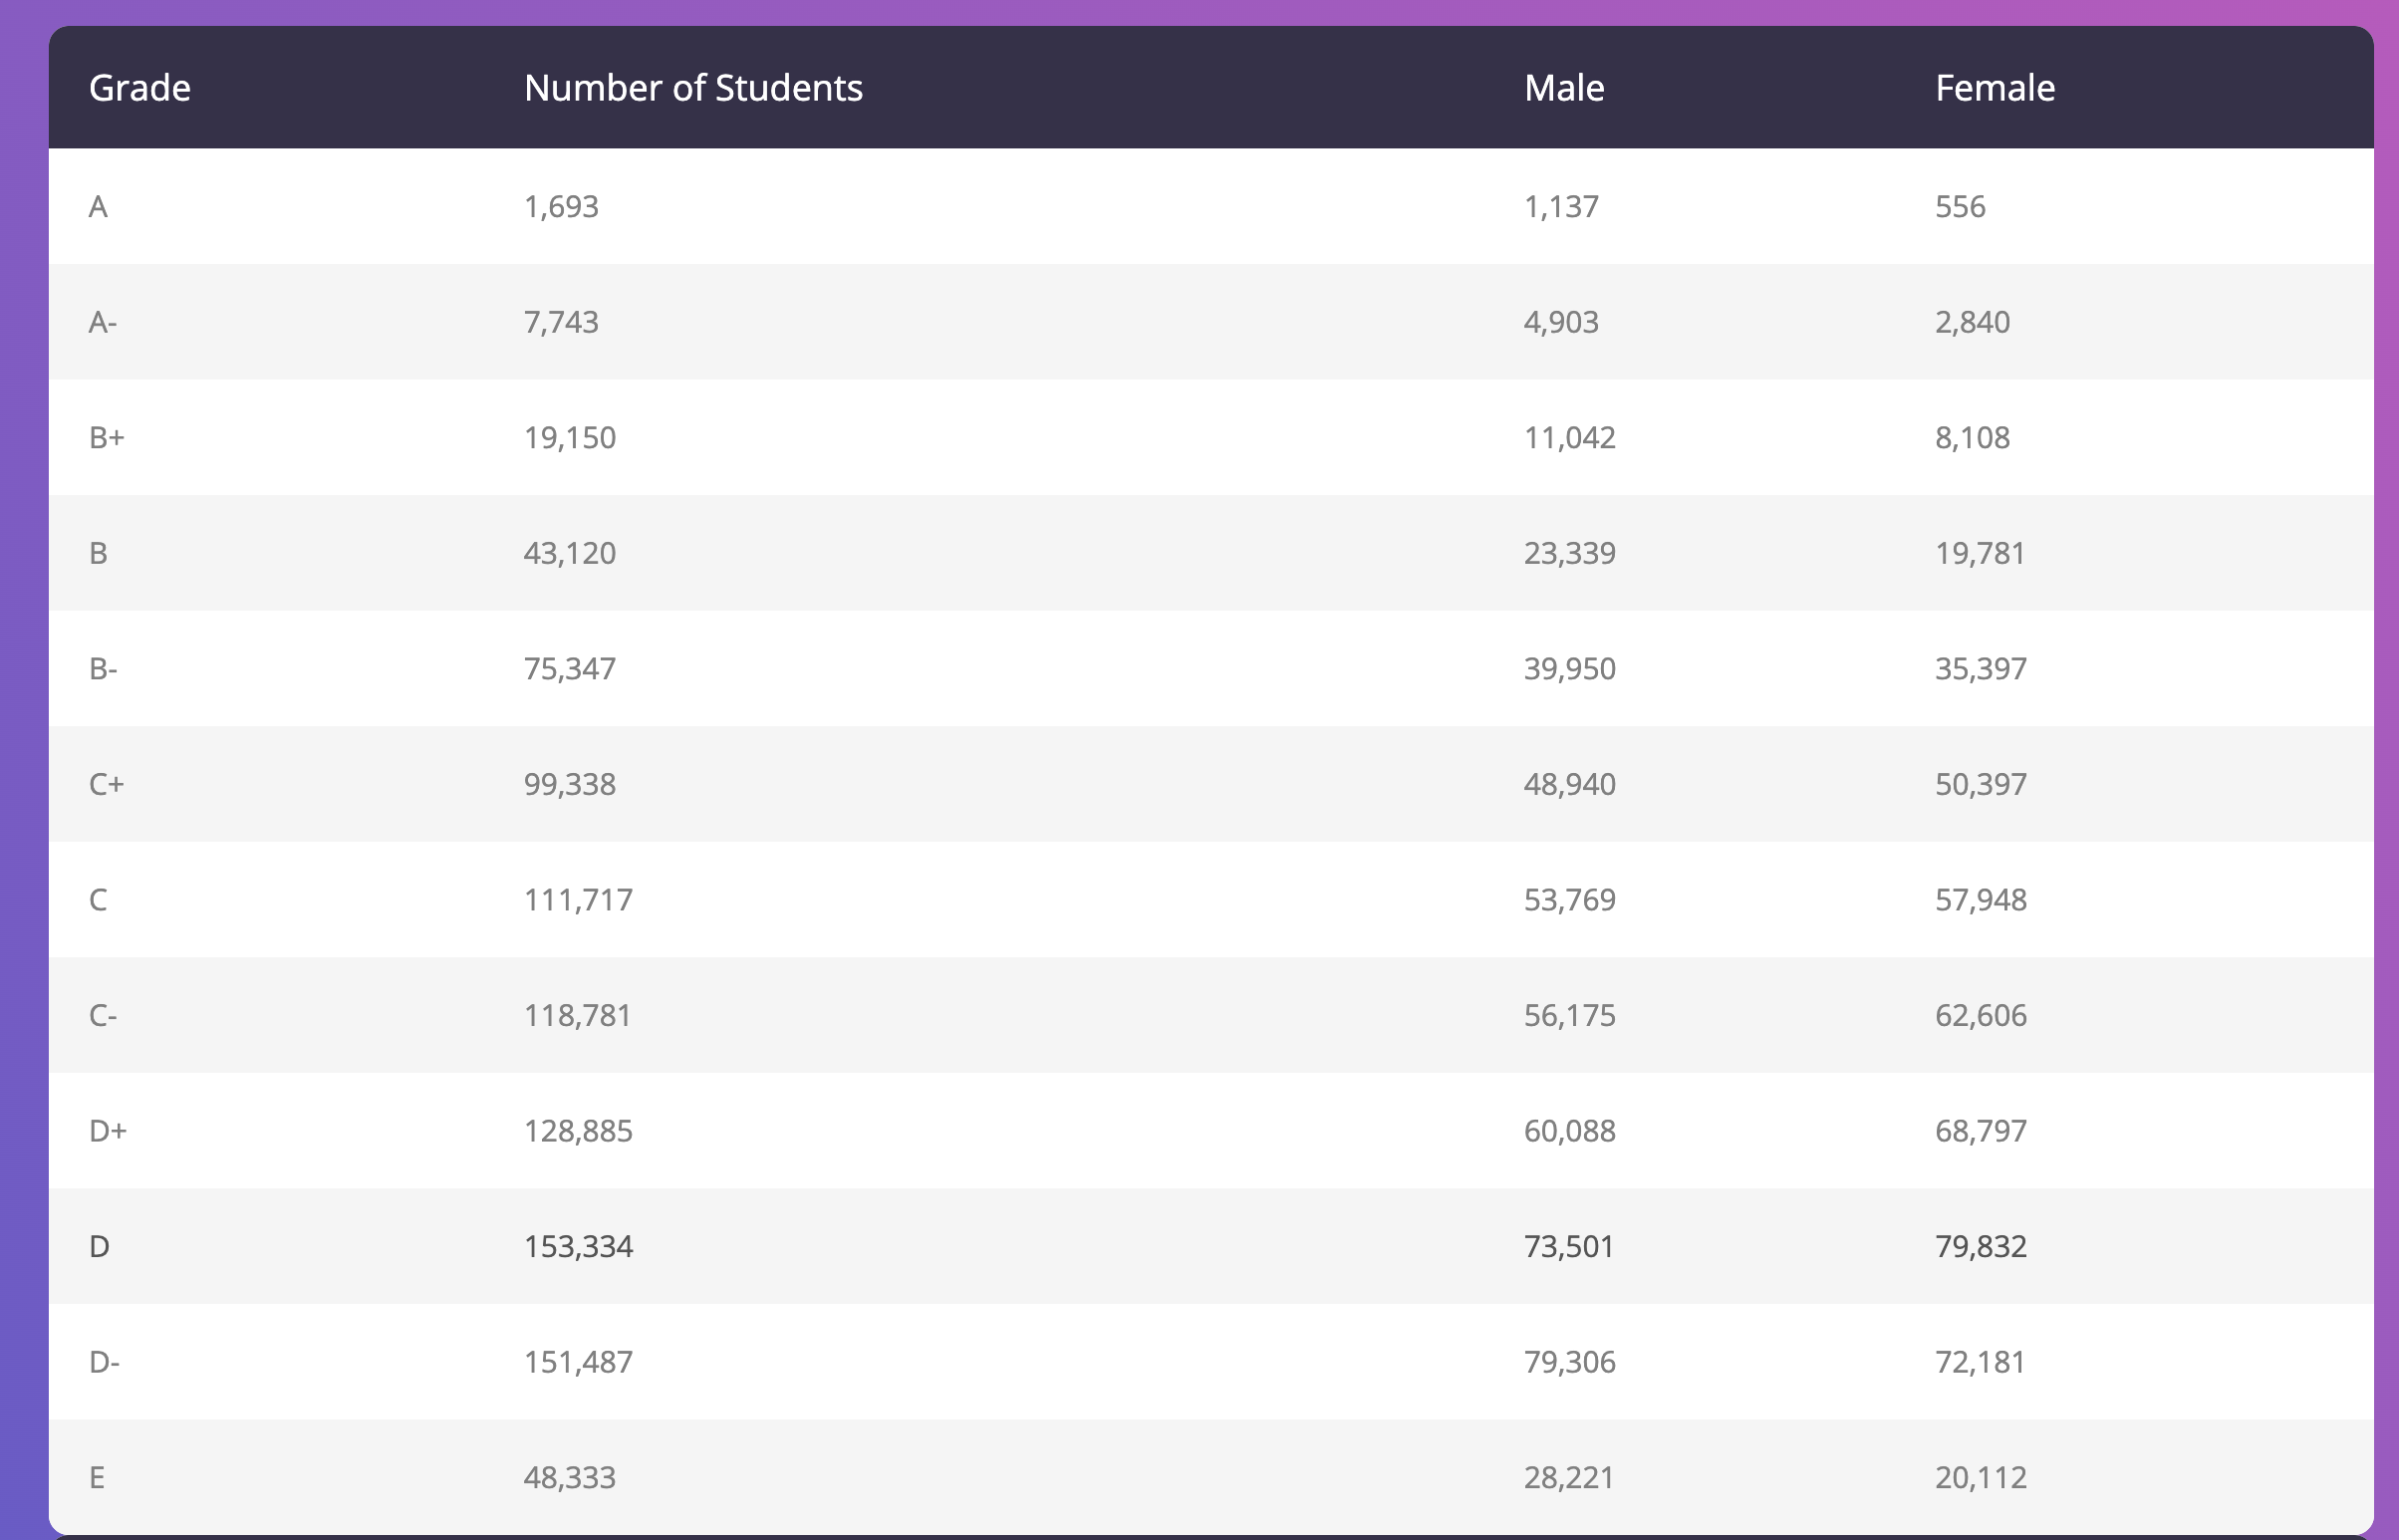Click female count 19,781
This screenshot has width=2399, height=1540.
1980,553
